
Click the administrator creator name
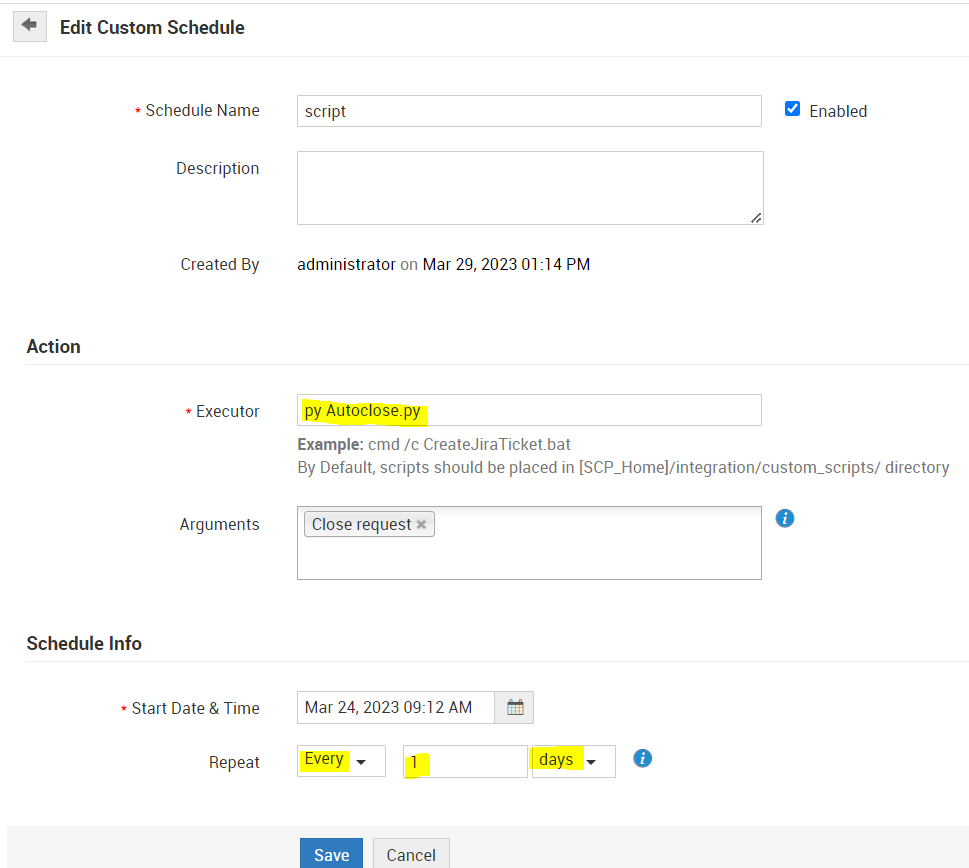pos(346,265)
